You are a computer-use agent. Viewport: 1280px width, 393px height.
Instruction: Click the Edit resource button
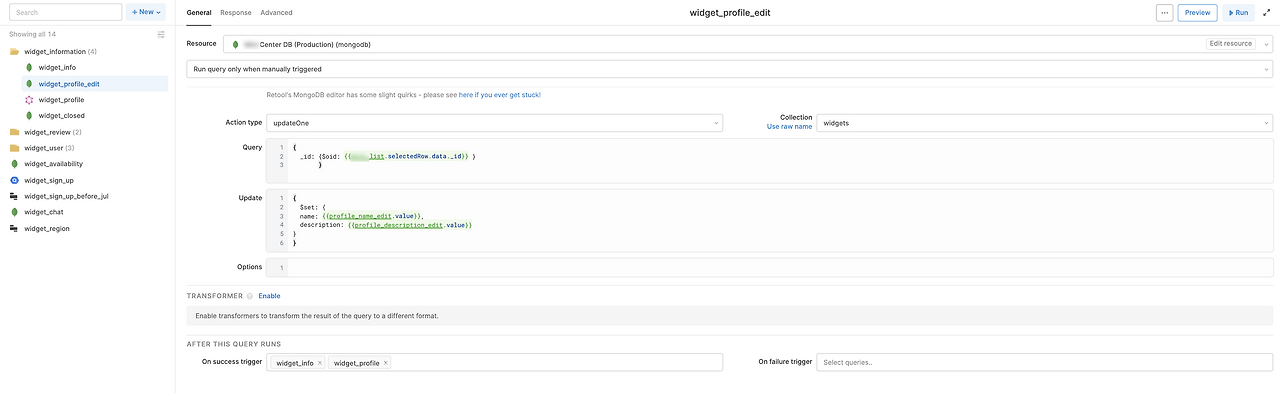tap(1231, 44)
